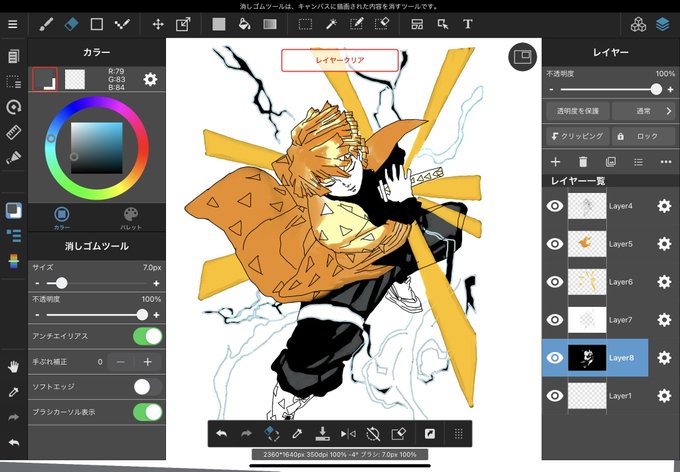Switch to the パレット tab
Screen dimensions: 680x472
131,217
